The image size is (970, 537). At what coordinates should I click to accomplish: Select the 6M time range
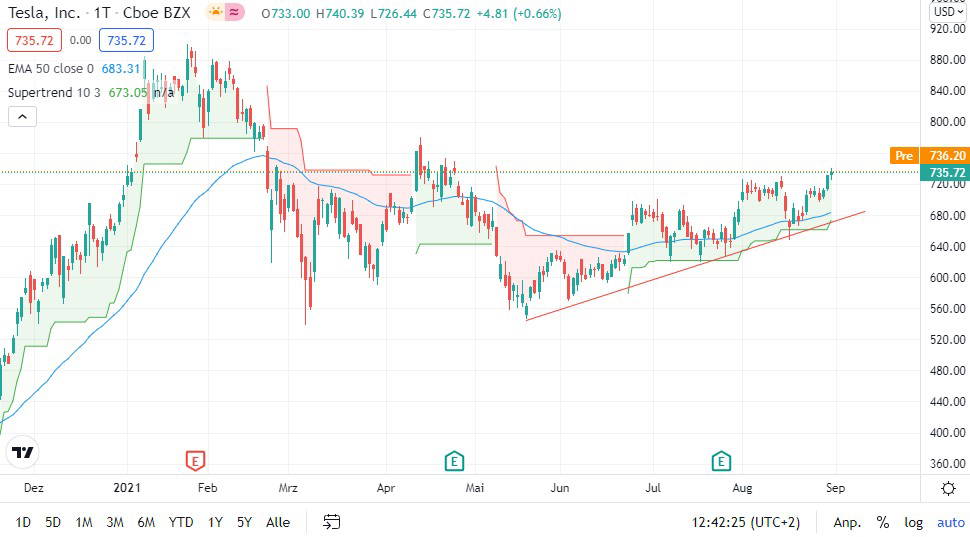point(146,522)
